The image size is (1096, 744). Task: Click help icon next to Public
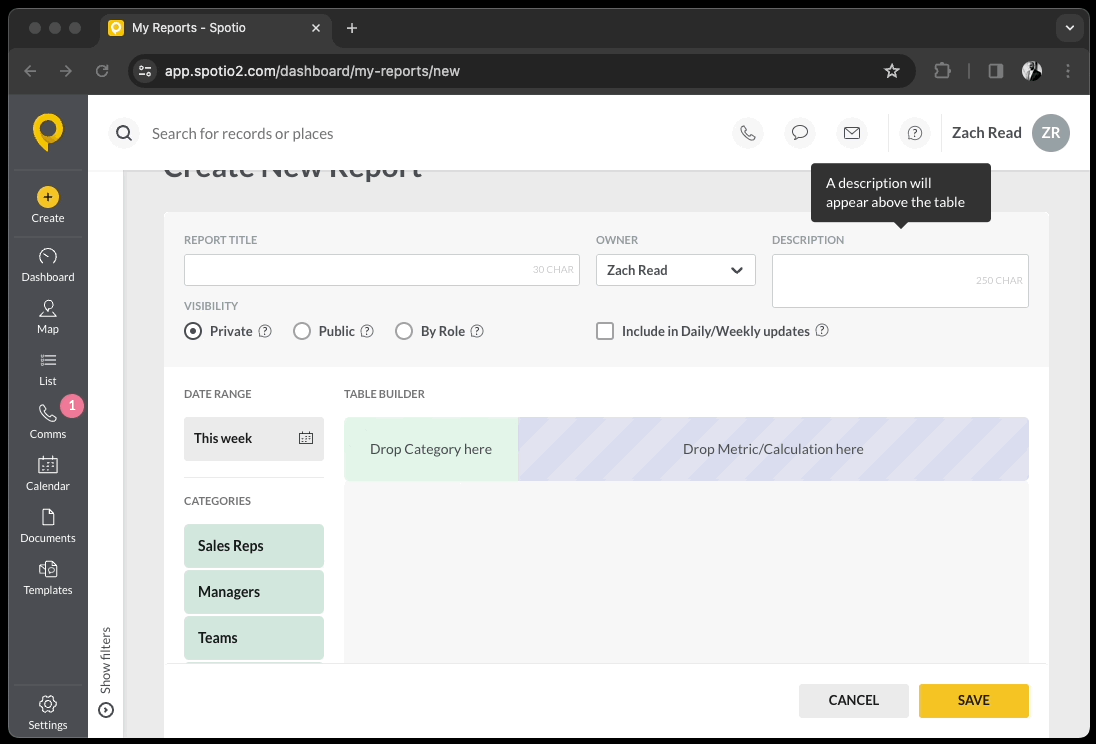[367, 331]
